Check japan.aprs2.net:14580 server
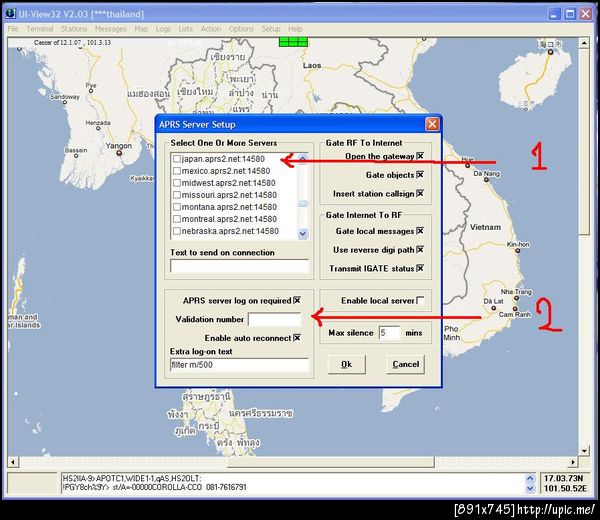The width and height of the screenshot is (600, 520). point(177,159)
